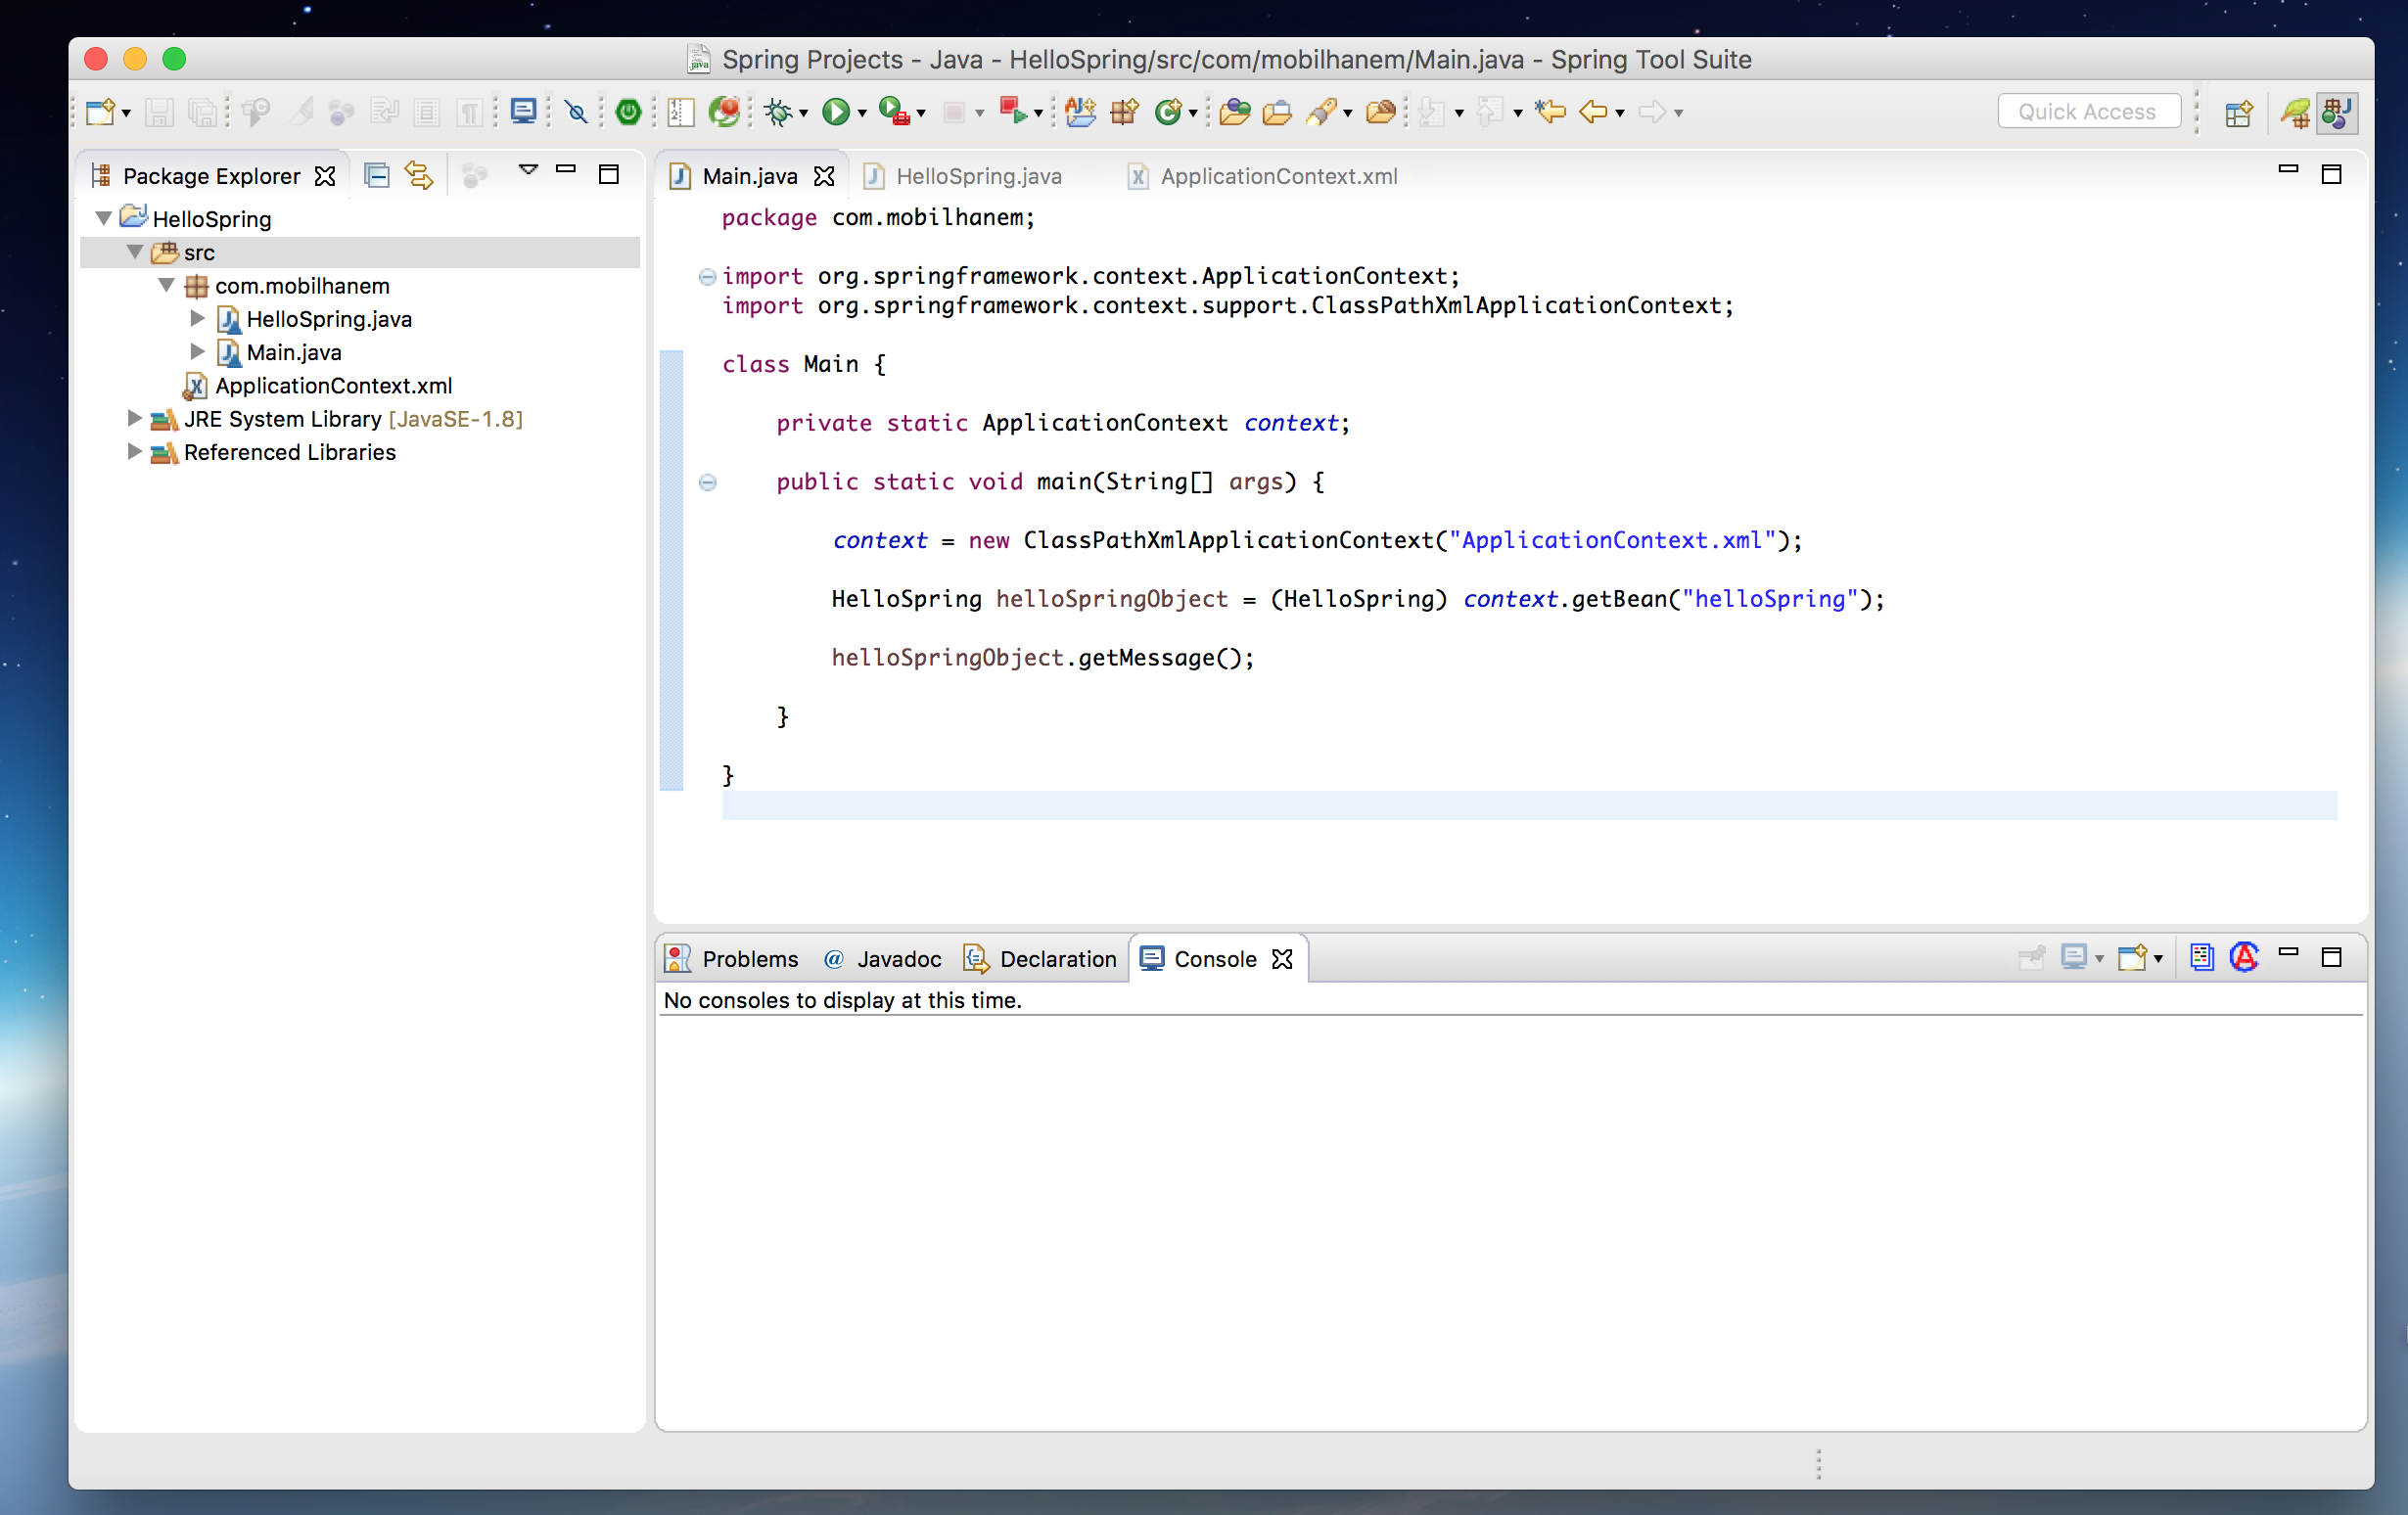Image resolution: width=2408 pixels, height=1515 pixels.
Task: Click the red A ANSI console icon
Action: (x=2244, y=957)
